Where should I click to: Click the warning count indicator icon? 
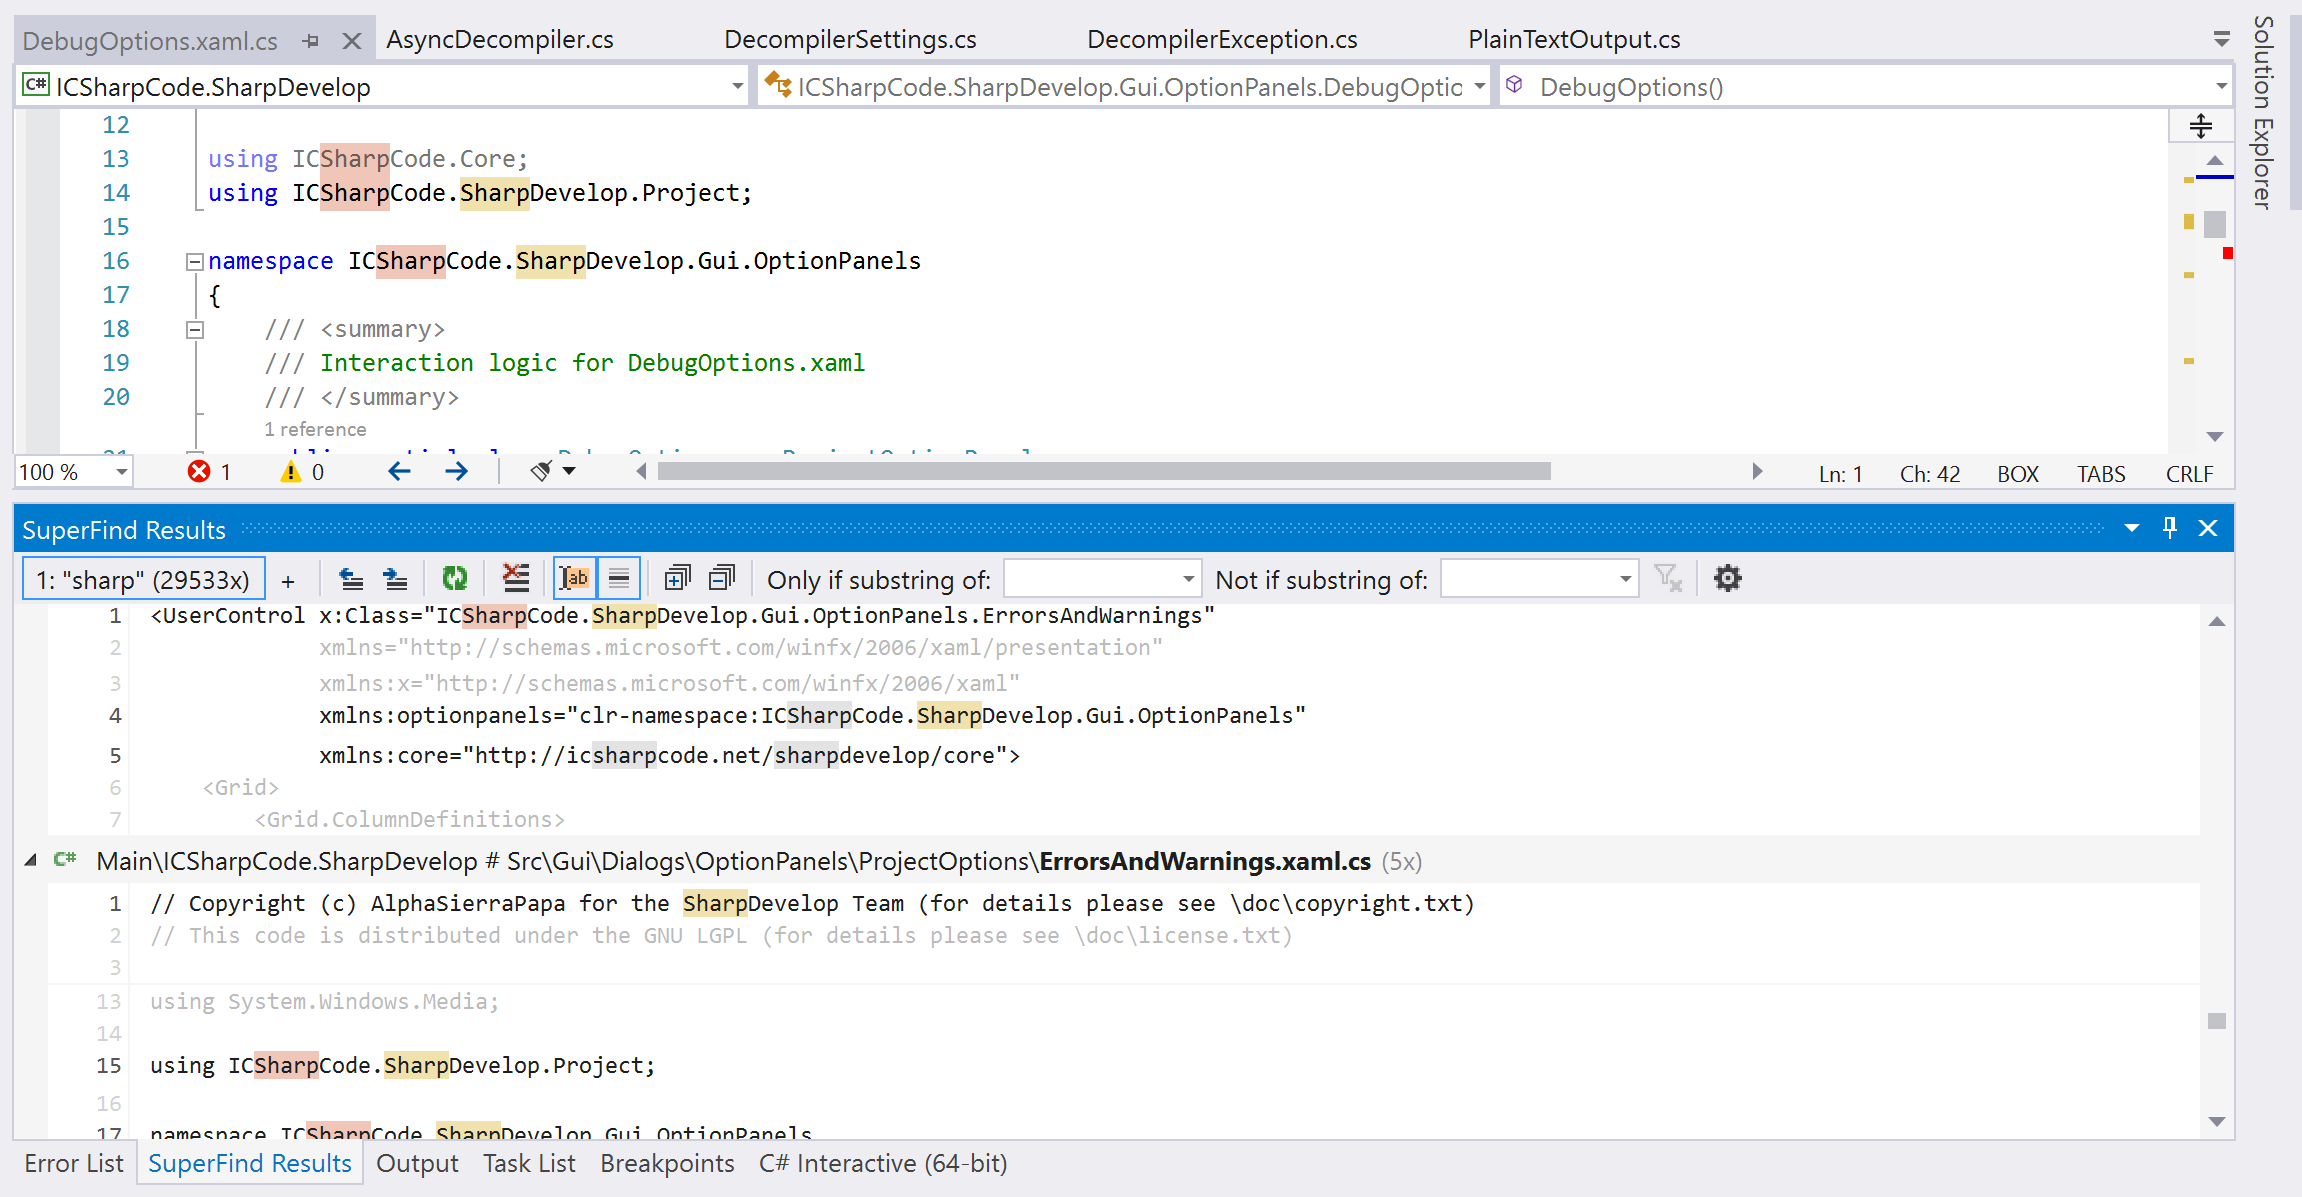click(x=291, y=472)
